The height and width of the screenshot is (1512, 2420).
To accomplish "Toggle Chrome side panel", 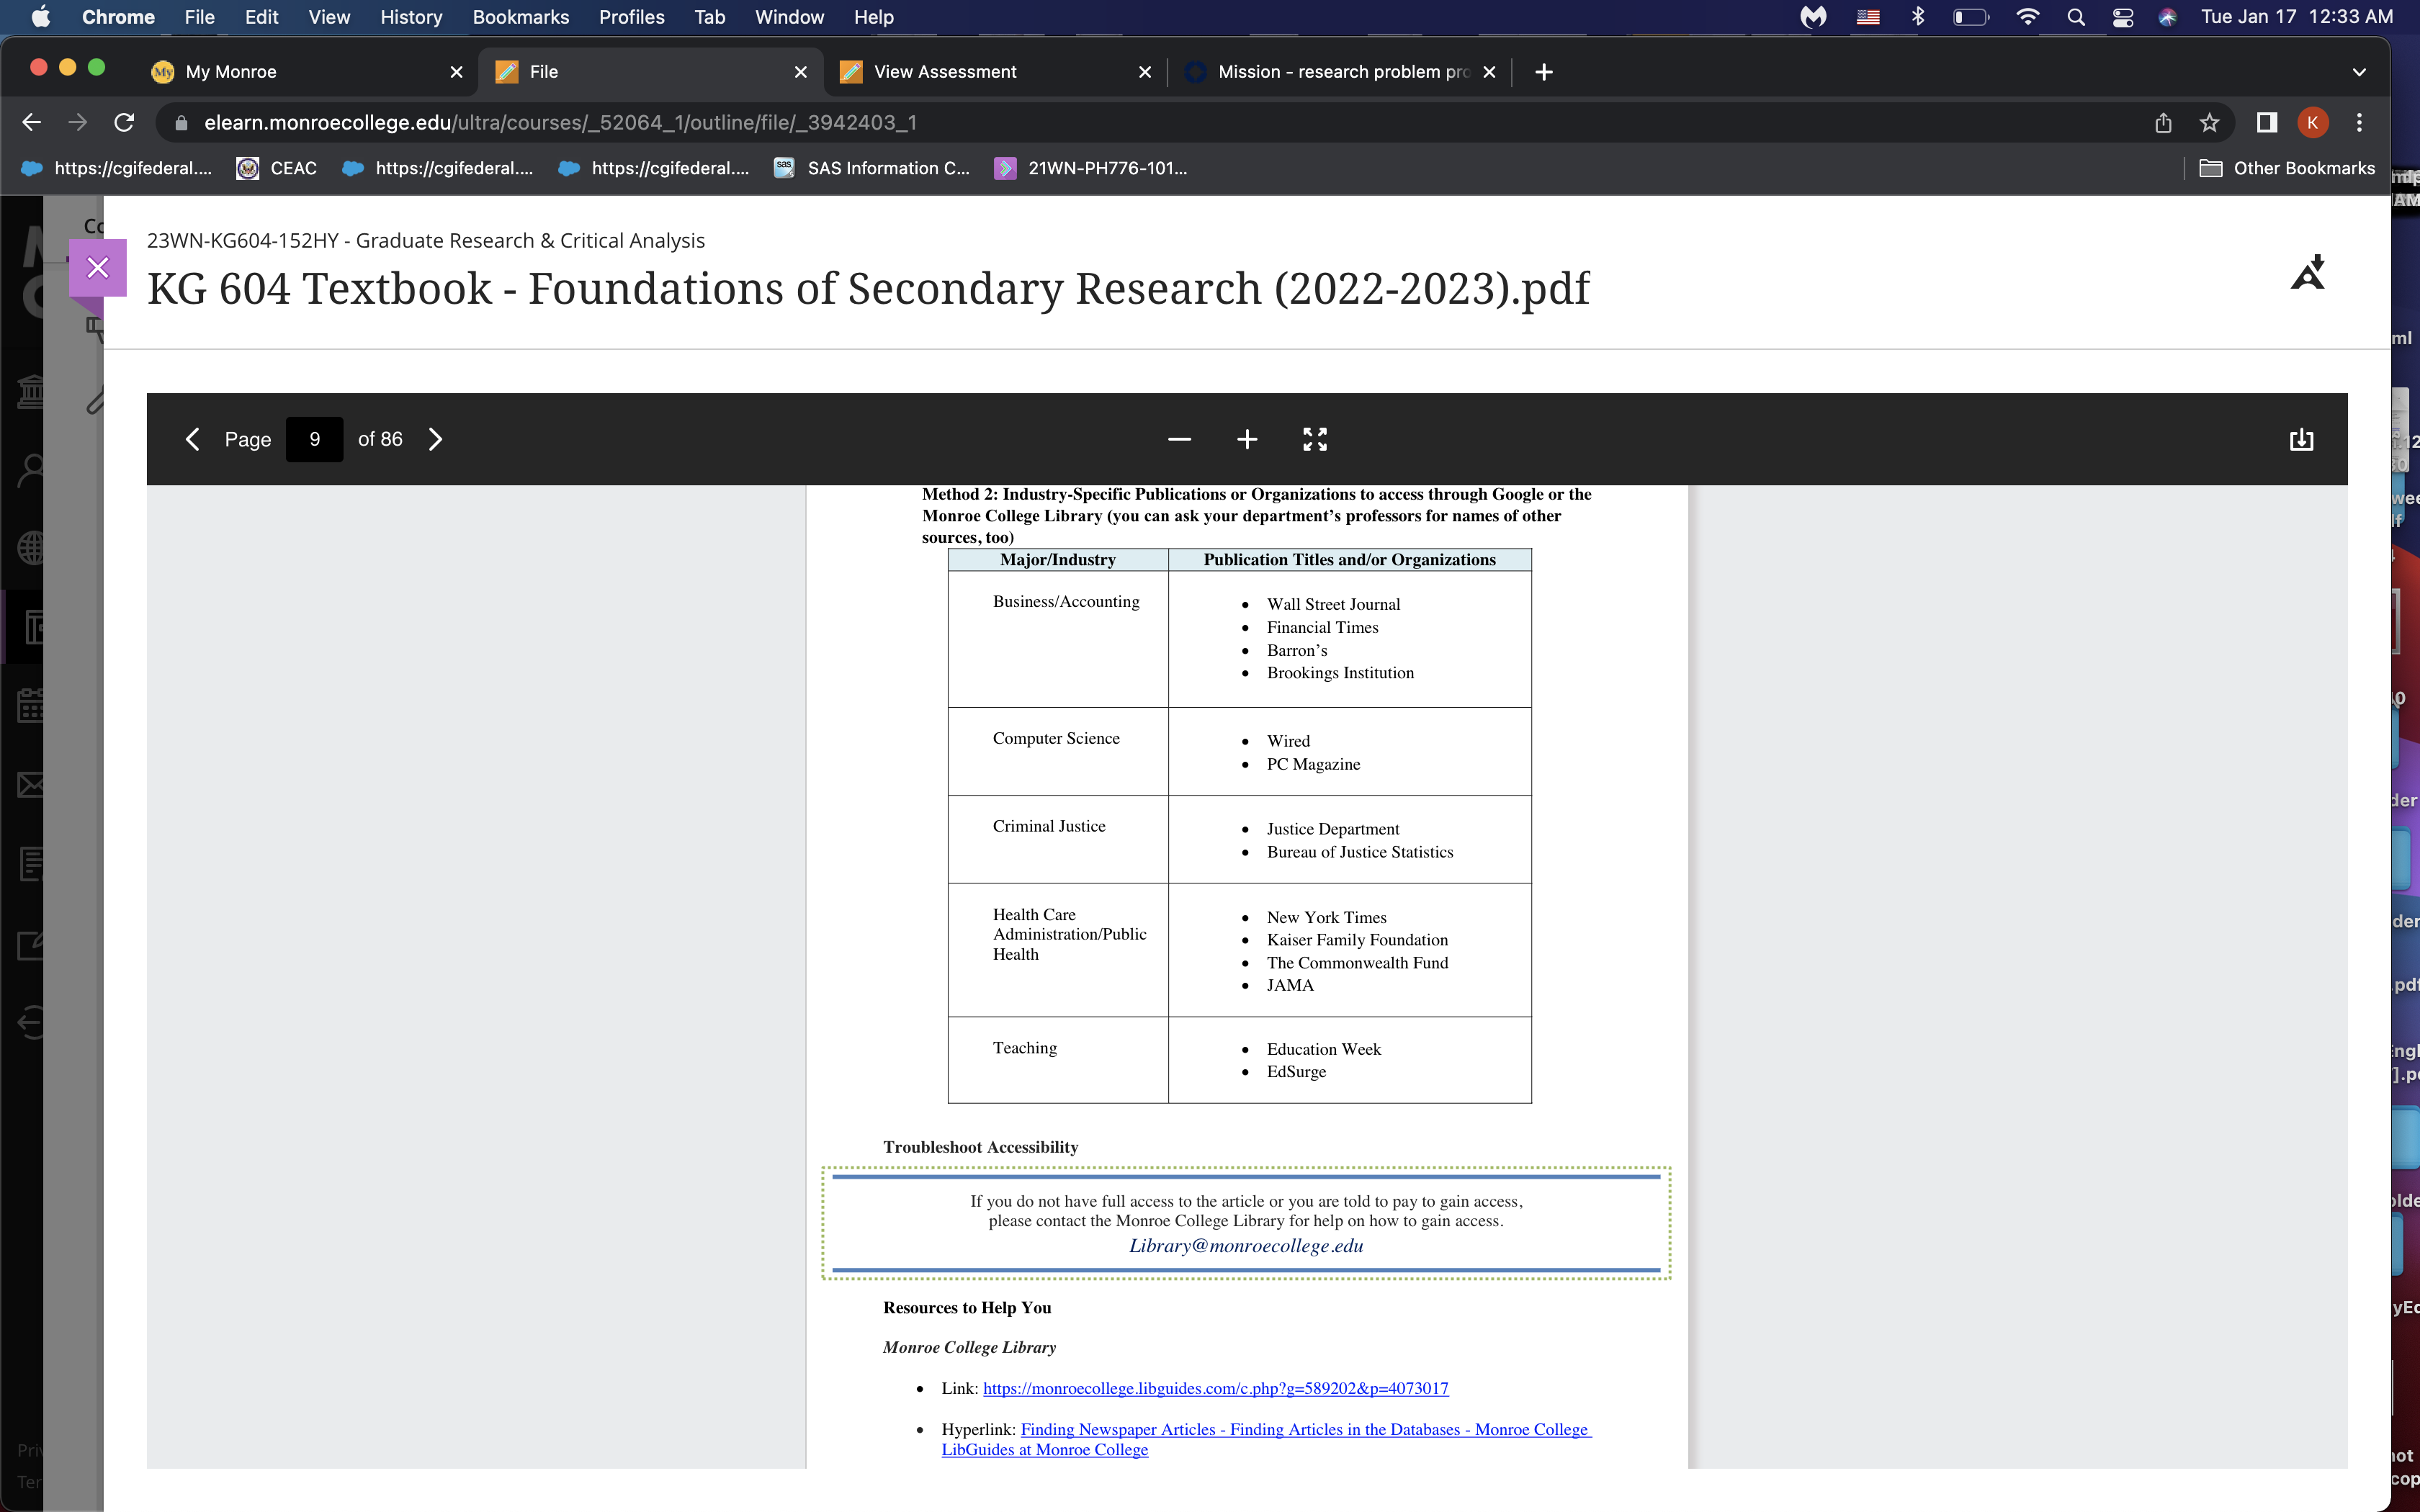I will (x=2266, y=122).
